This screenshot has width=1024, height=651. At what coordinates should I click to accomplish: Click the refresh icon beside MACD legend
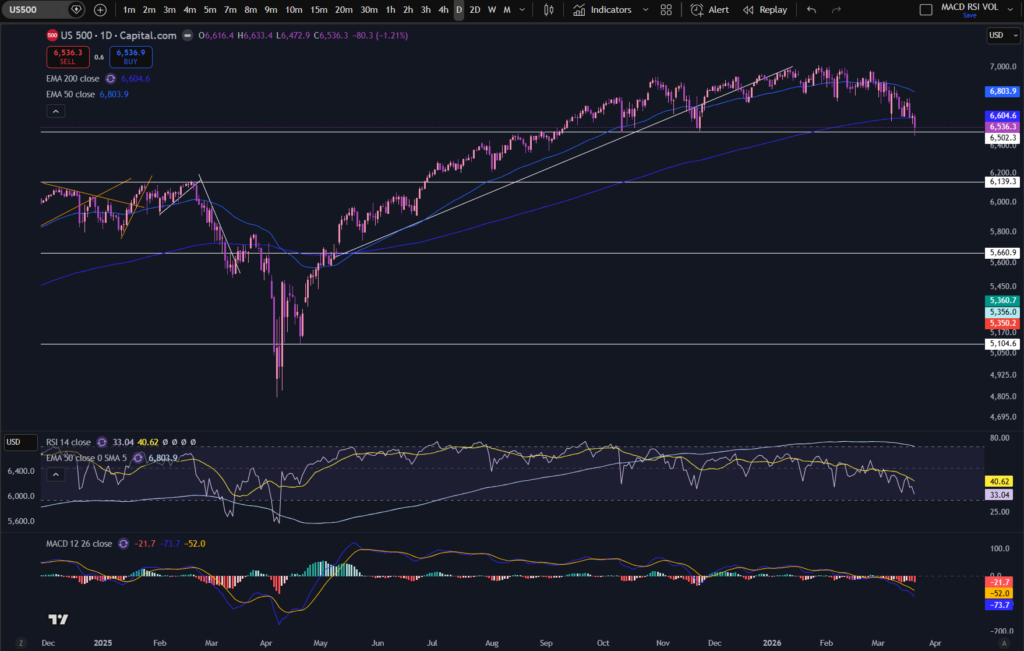[123, 543]
